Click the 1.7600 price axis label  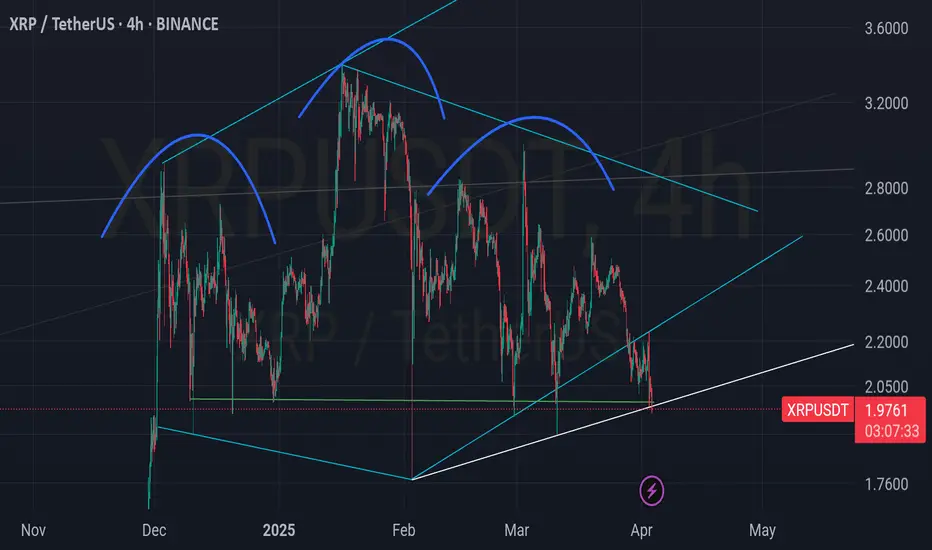(886, 484)
